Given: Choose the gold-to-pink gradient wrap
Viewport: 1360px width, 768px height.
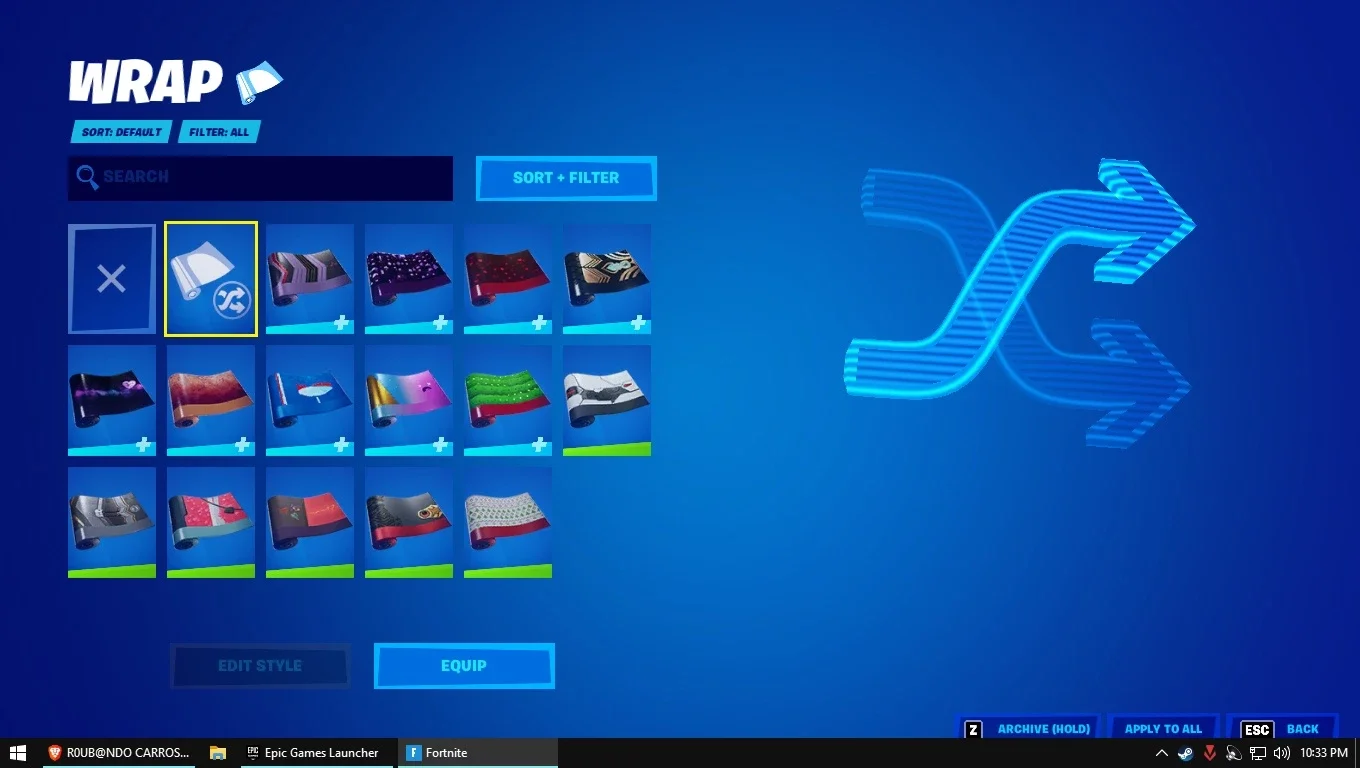Looking at the screenshot, I should point(409,401).
